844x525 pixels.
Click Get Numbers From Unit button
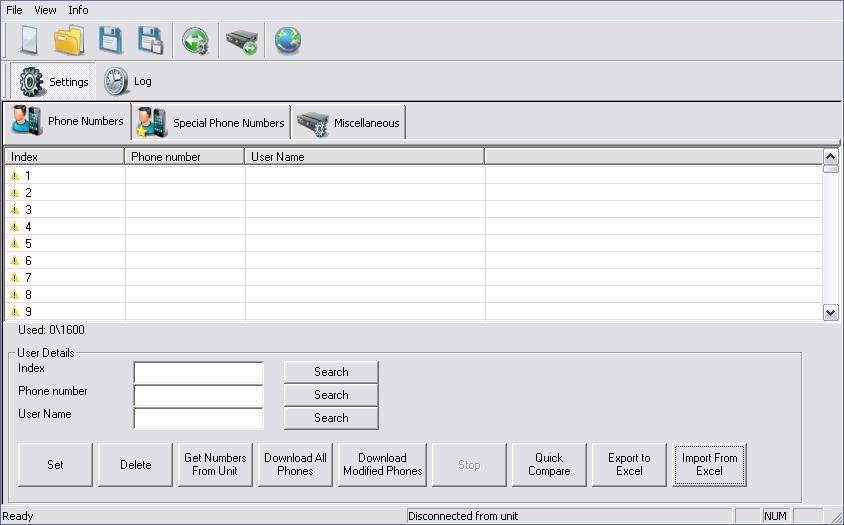[215, 465]
